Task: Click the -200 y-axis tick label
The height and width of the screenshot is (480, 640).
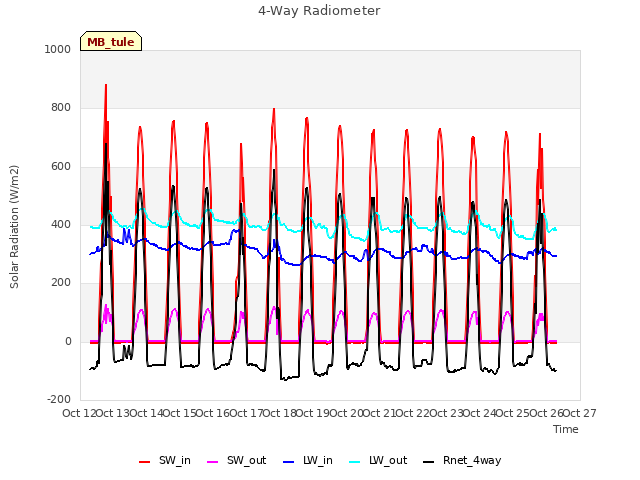Action: pos(59,399)
